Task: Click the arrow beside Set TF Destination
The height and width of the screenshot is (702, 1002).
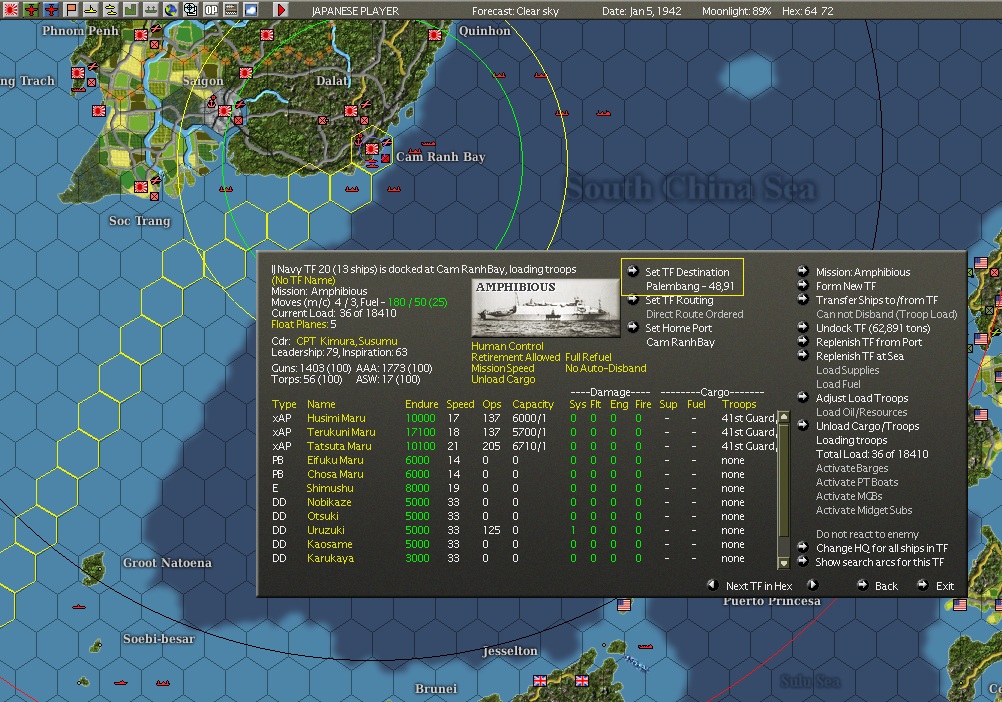Action: (x=633, y=271)
